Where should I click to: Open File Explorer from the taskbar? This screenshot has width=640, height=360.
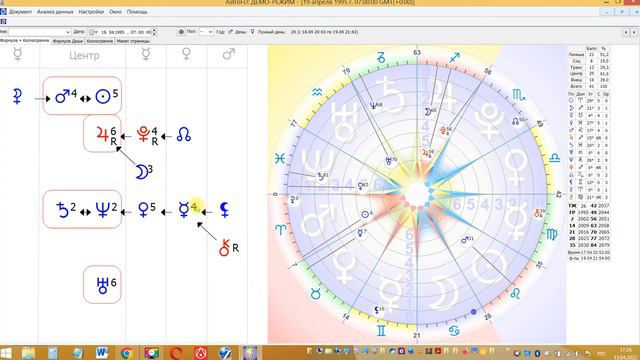point(29,353)
